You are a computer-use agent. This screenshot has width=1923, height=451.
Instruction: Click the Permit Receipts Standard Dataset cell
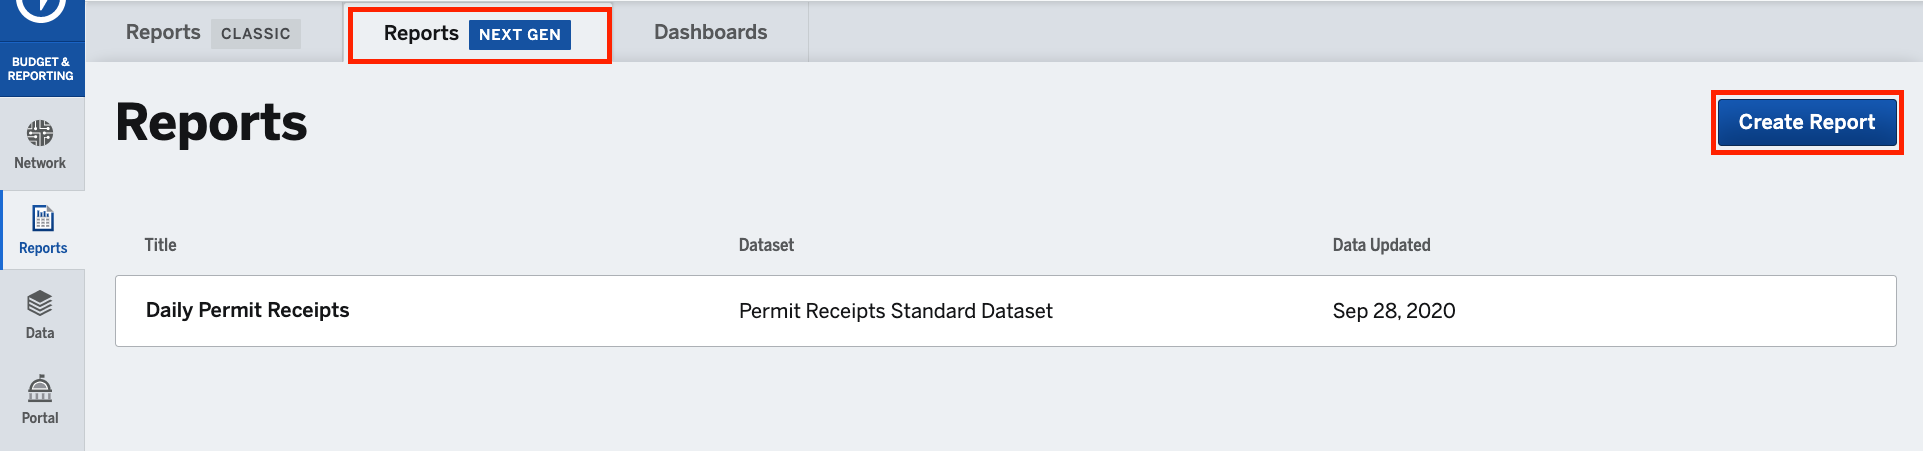point(895,311)
